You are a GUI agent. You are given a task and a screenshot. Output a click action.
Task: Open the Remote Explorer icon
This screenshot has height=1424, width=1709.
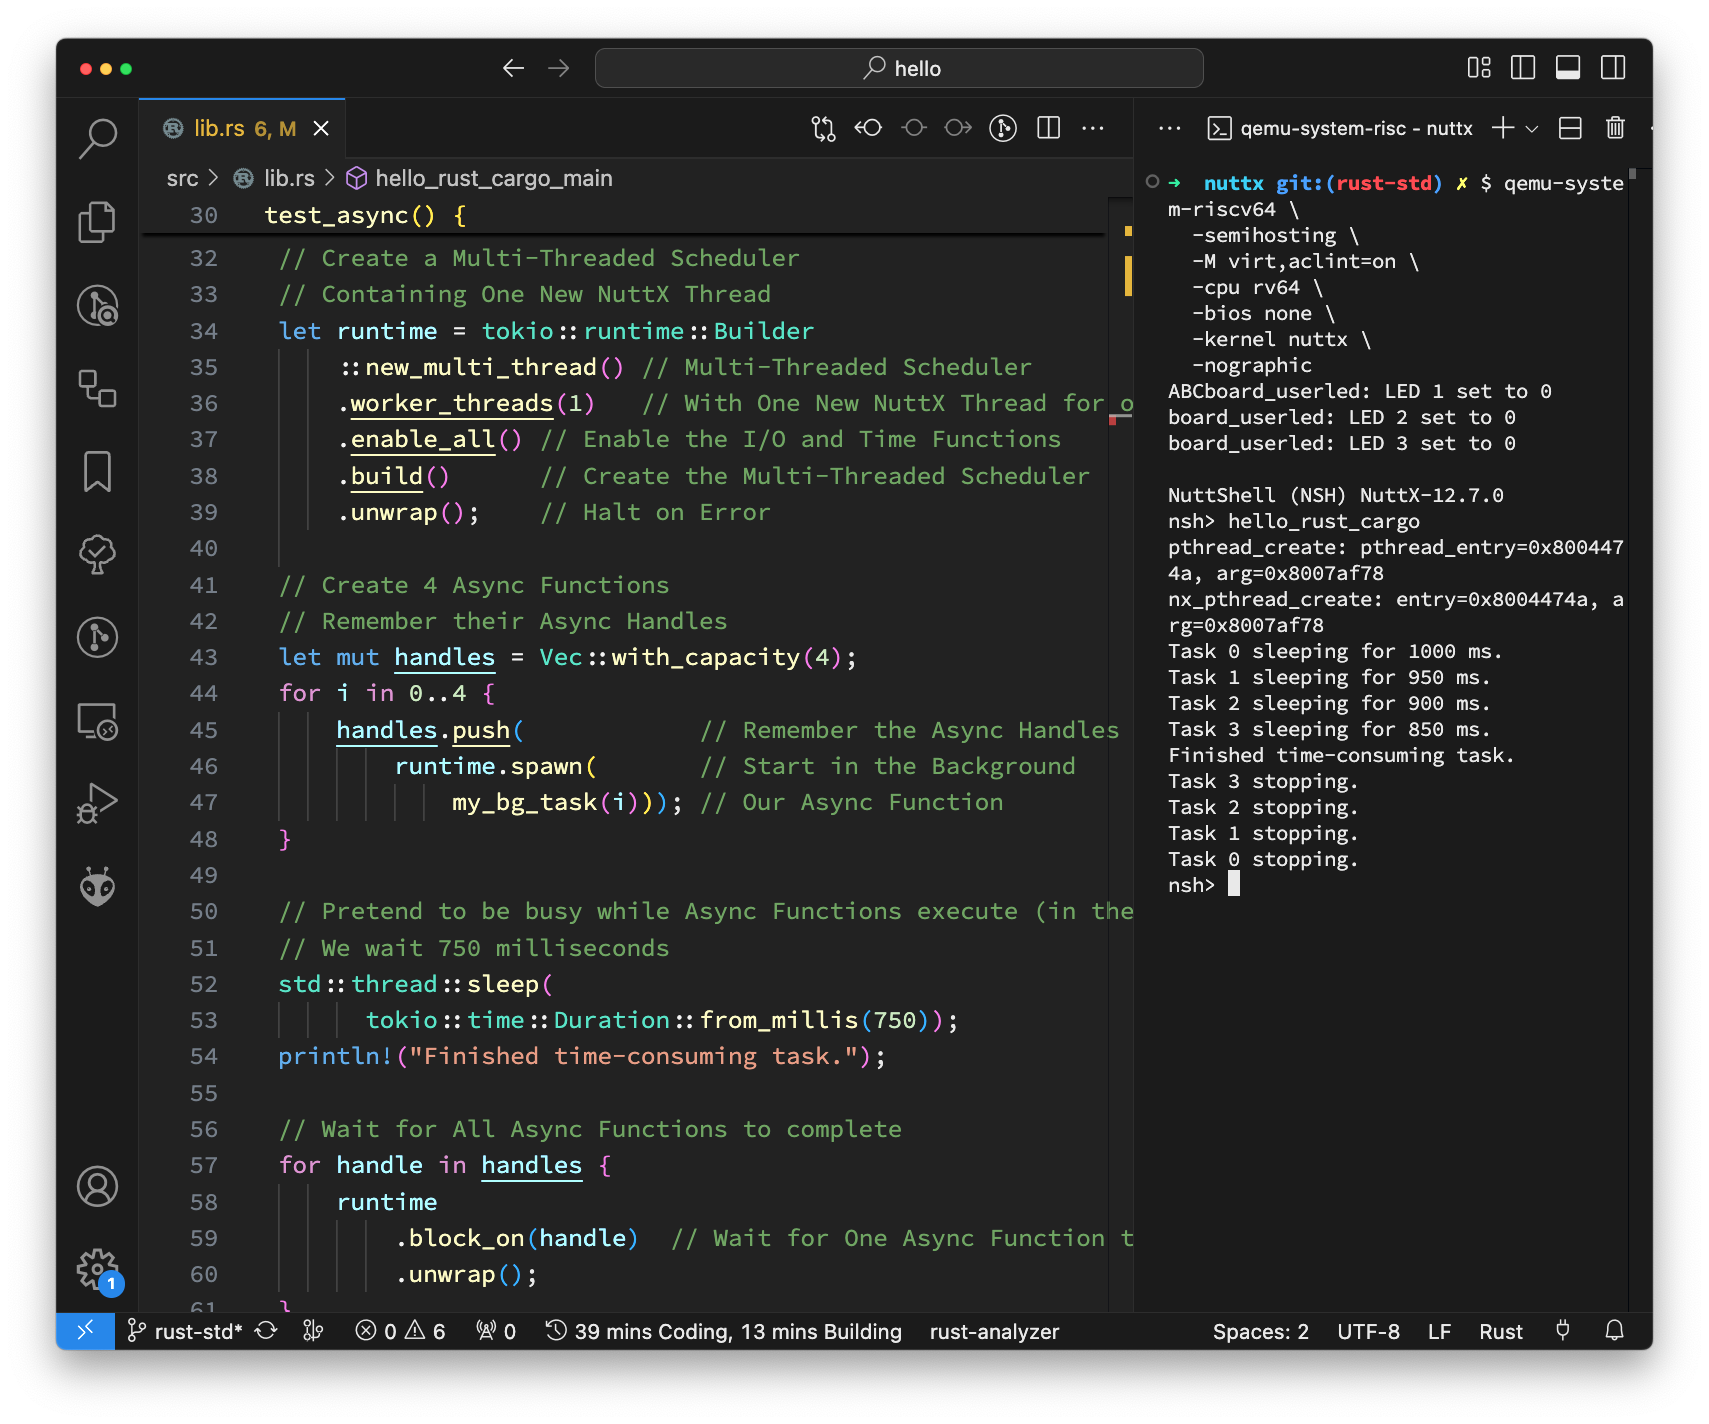tap(97, 721)
